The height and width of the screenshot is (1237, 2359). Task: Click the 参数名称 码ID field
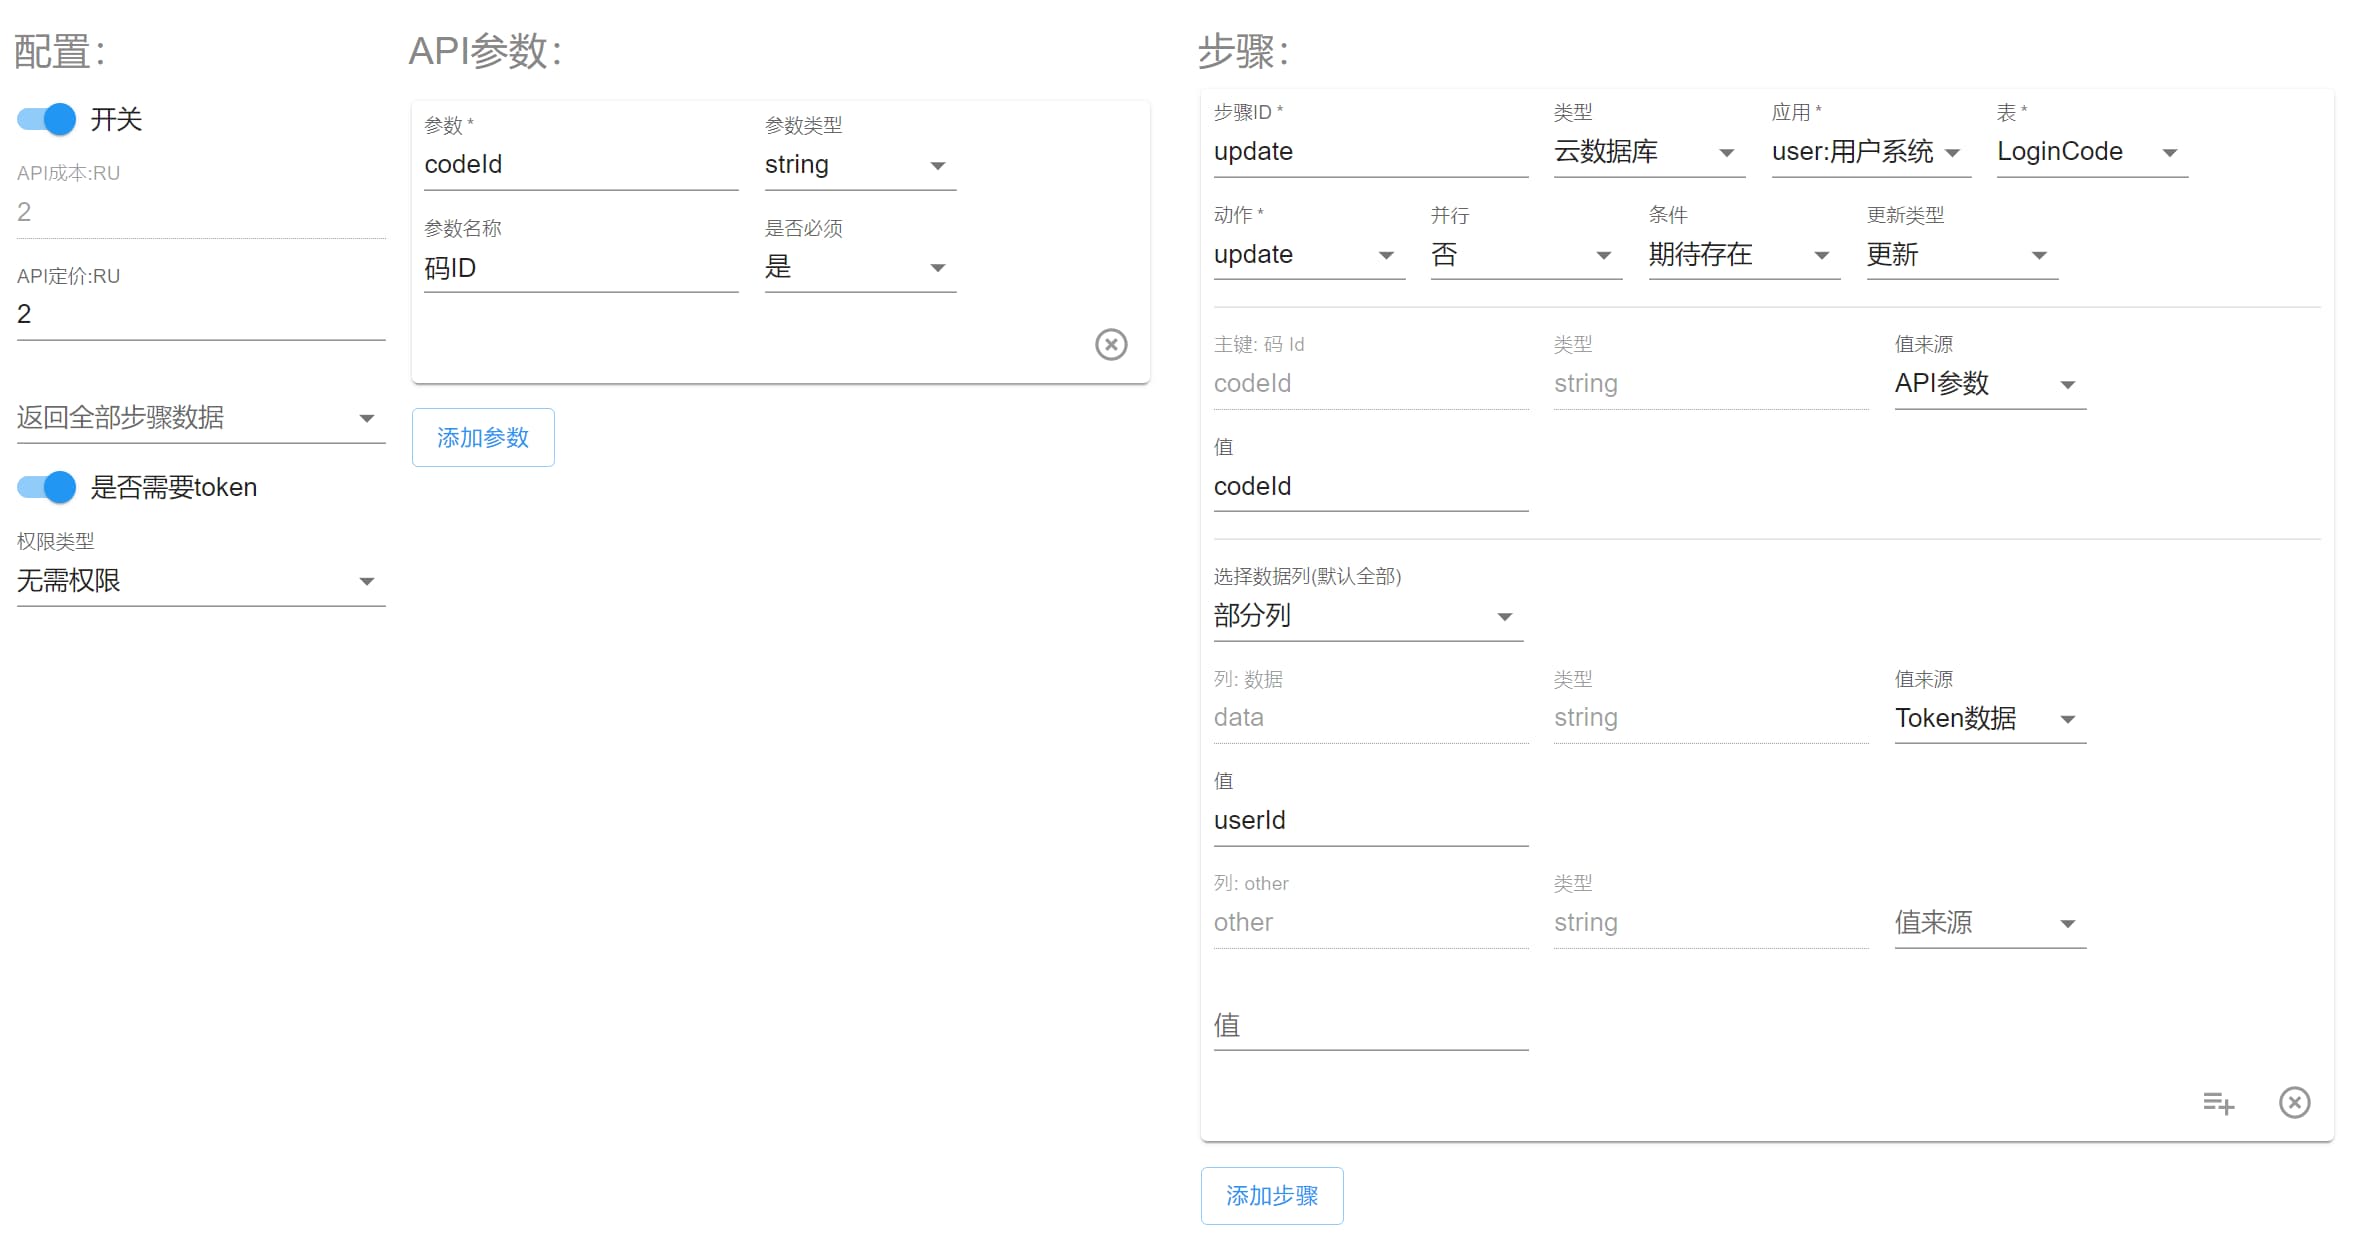click(580, 268)
